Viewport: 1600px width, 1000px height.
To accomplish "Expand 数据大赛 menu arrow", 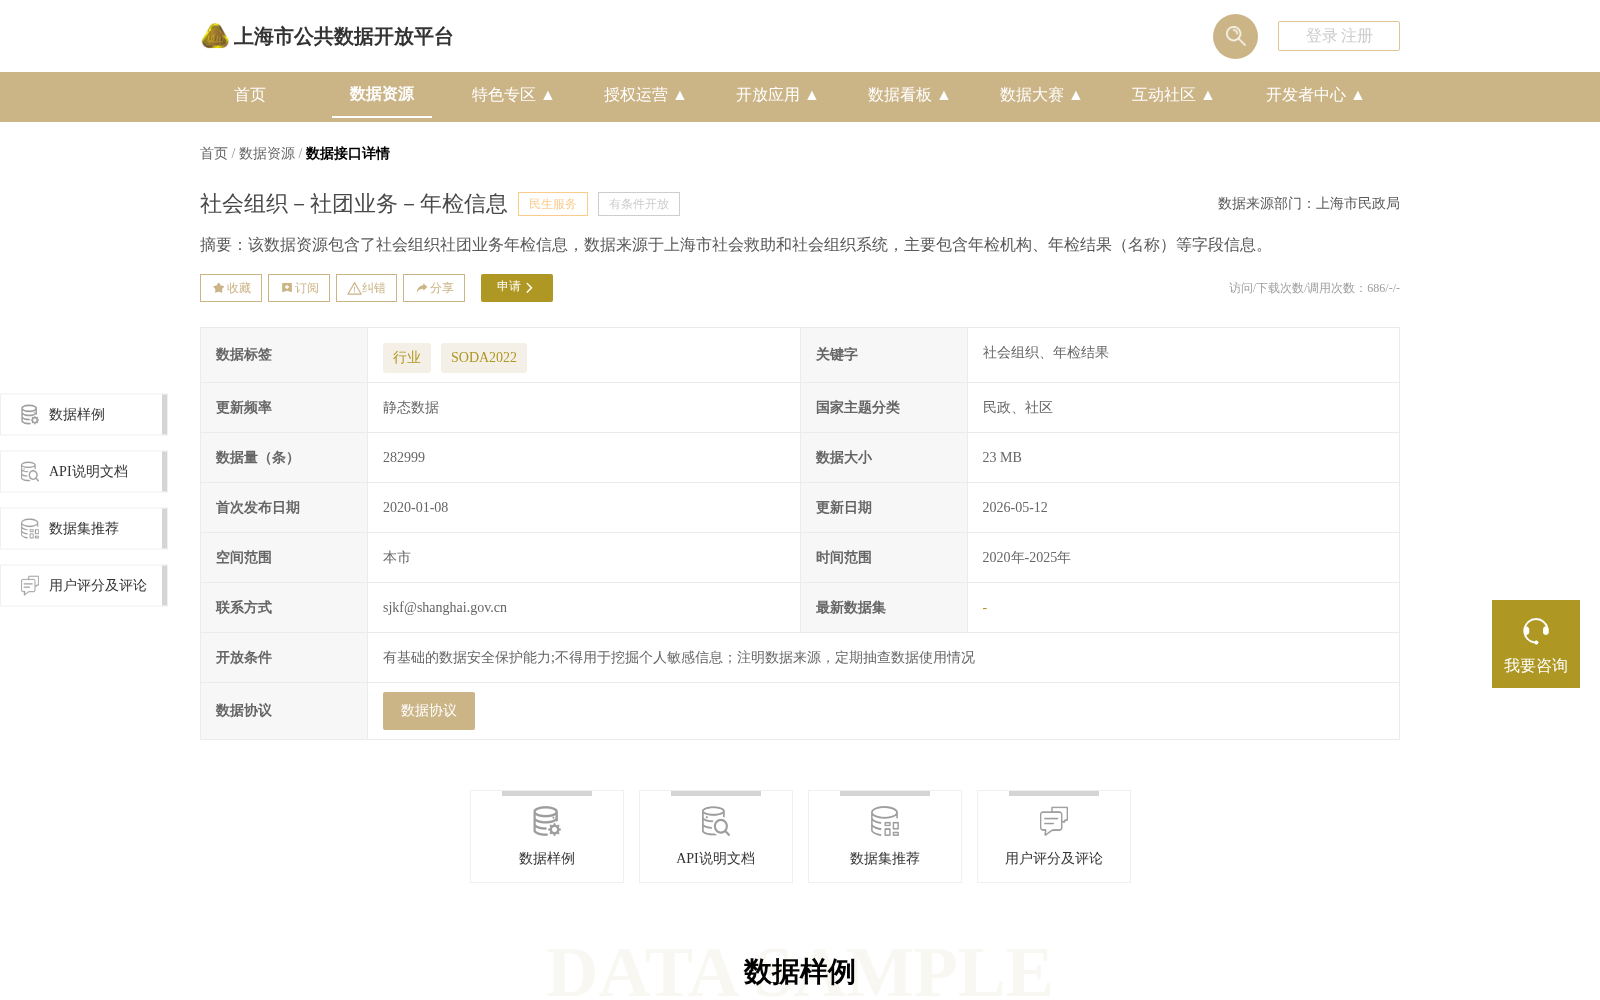I will [x=1076, y=95].
